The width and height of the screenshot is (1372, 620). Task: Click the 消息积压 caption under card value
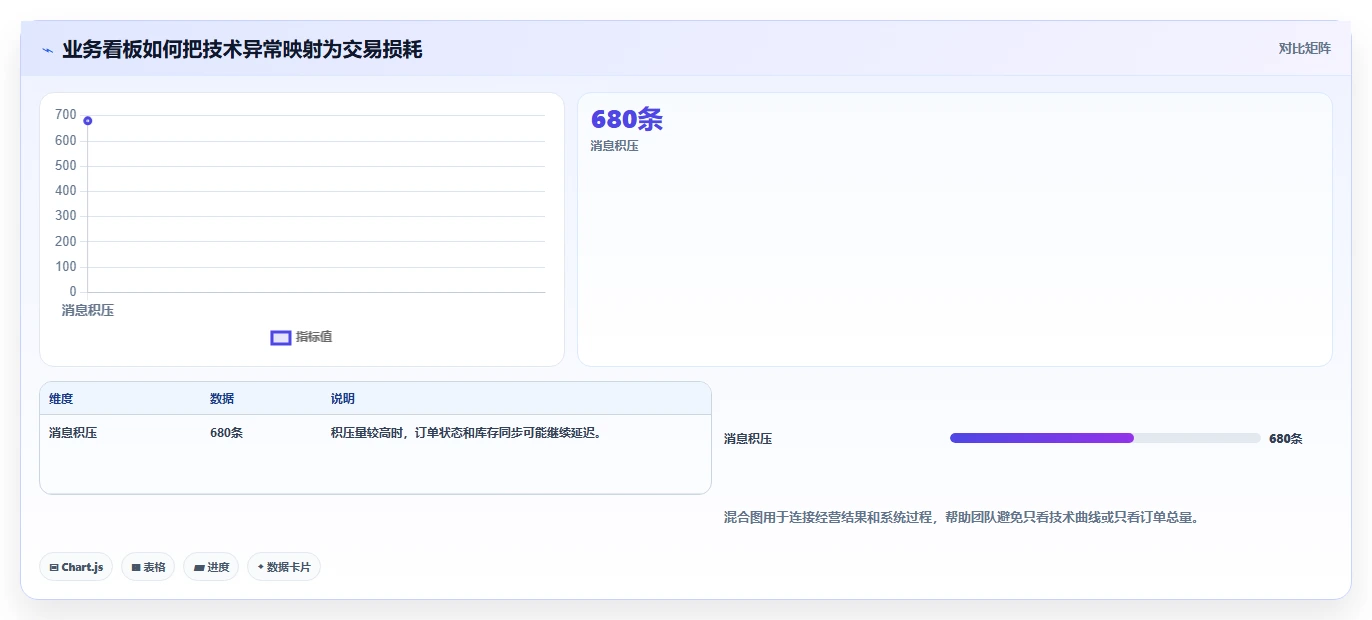tap(614, 146)
